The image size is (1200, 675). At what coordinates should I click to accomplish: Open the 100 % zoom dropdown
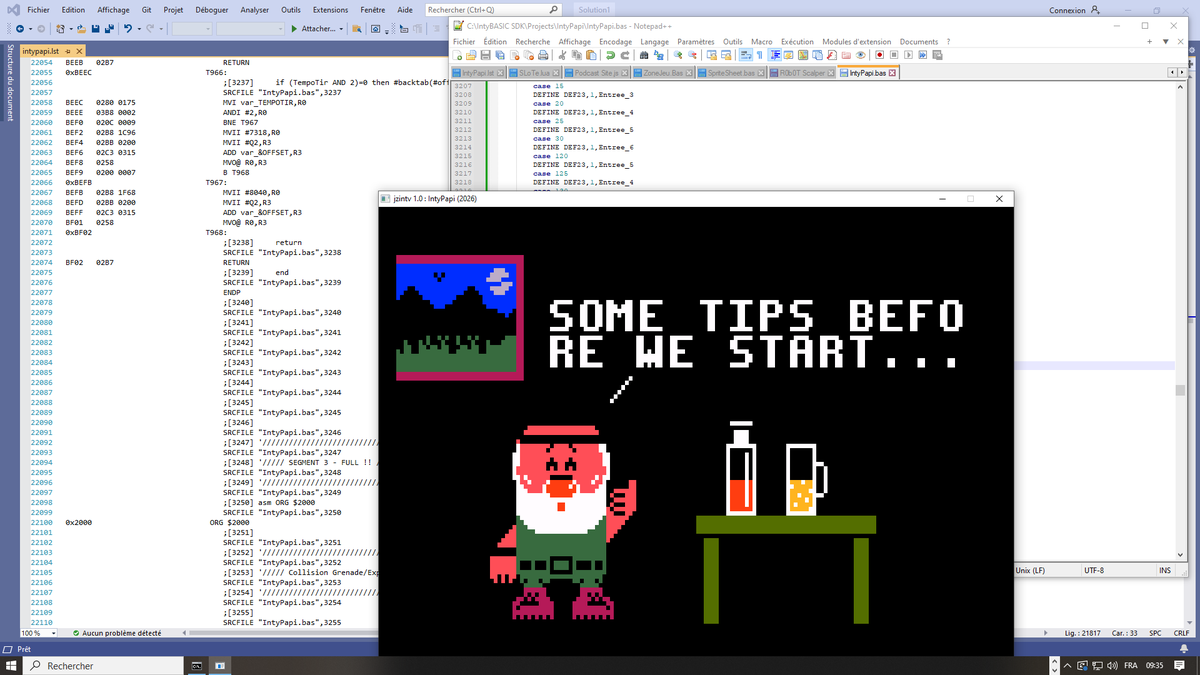[x=52, y=633]
